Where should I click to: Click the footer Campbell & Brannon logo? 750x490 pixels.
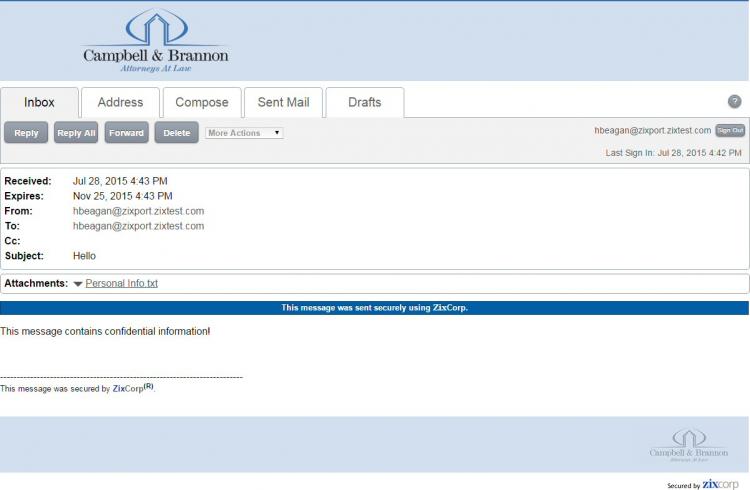(688, 446)
